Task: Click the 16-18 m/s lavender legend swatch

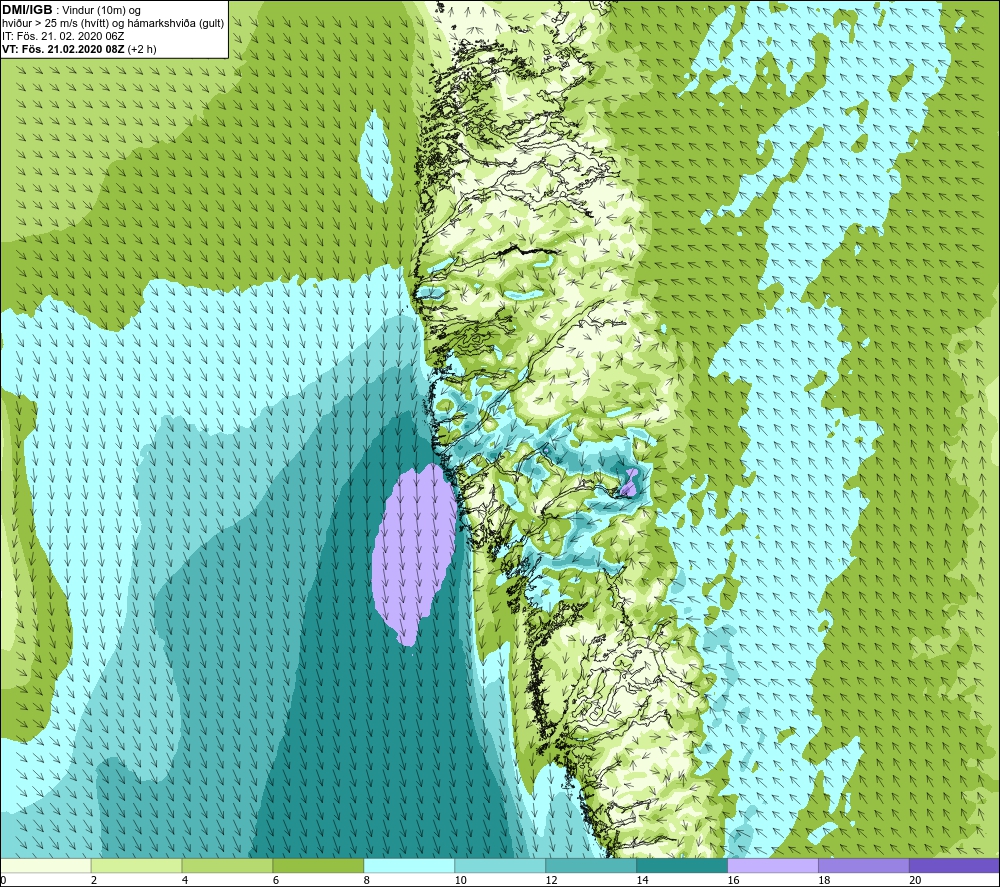Action: pyautogui.click(x=773, y=865)
